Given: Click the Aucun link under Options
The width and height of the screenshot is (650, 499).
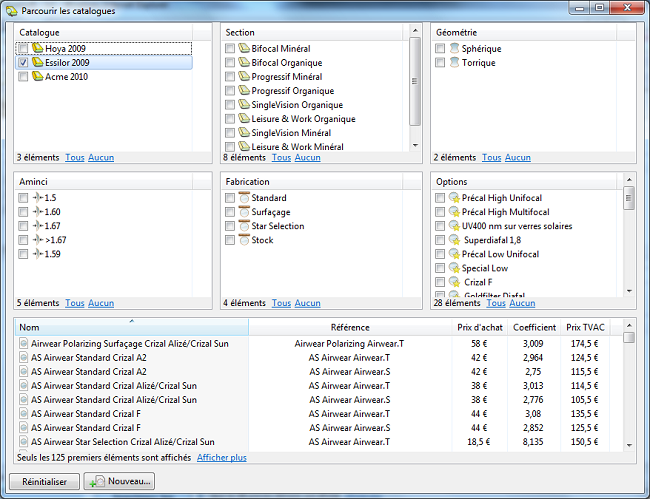Looking at the screenshot, I should pos(522,303).
